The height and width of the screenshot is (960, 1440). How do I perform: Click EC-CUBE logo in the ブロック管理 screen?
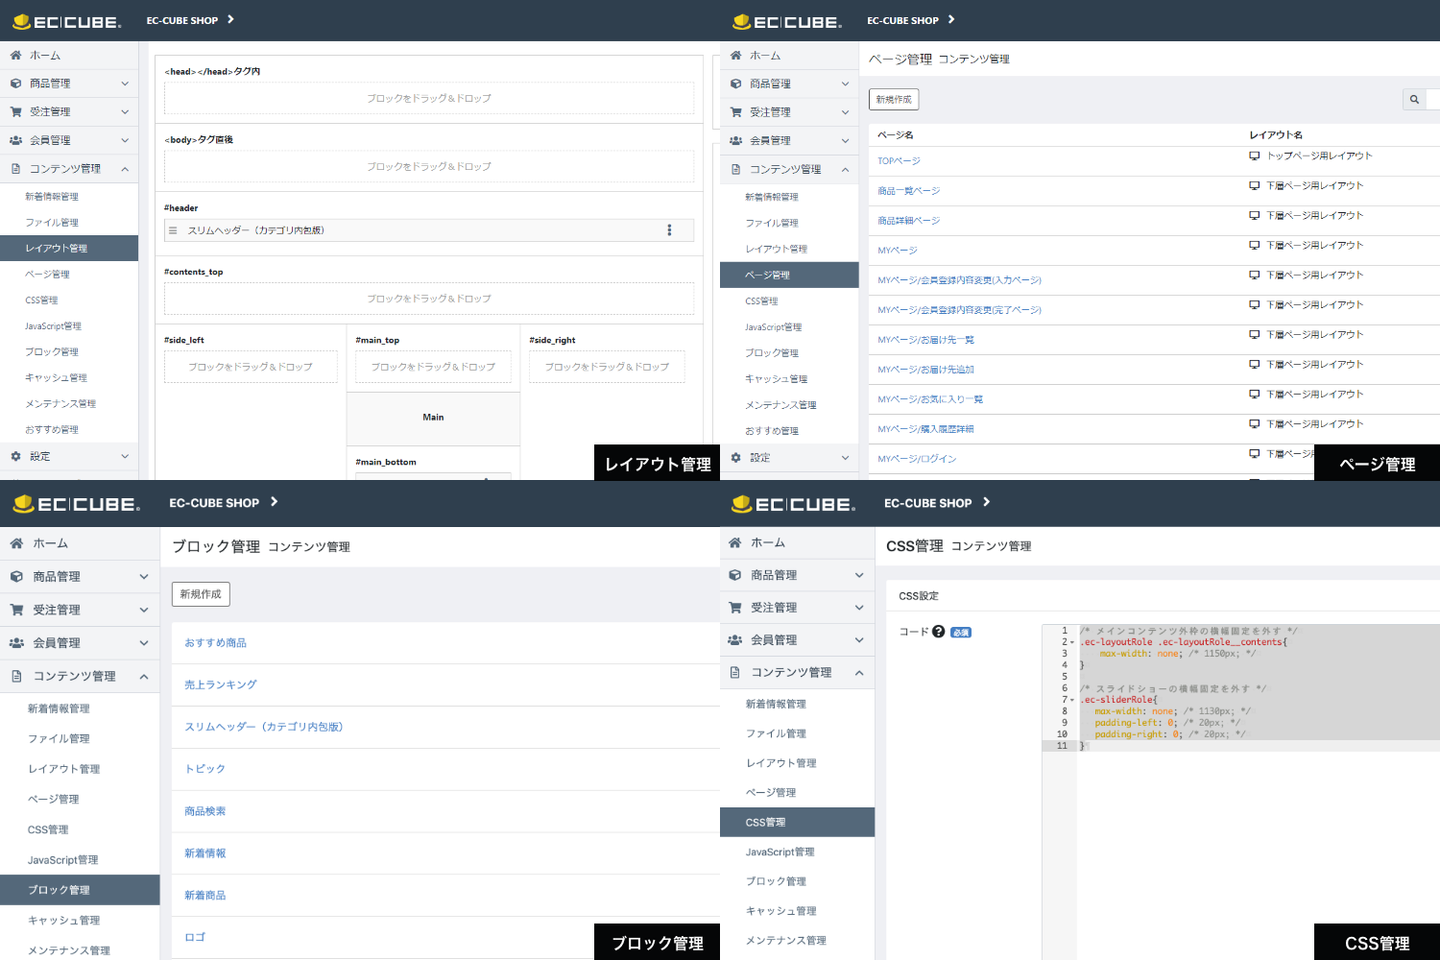coord(76,504)
